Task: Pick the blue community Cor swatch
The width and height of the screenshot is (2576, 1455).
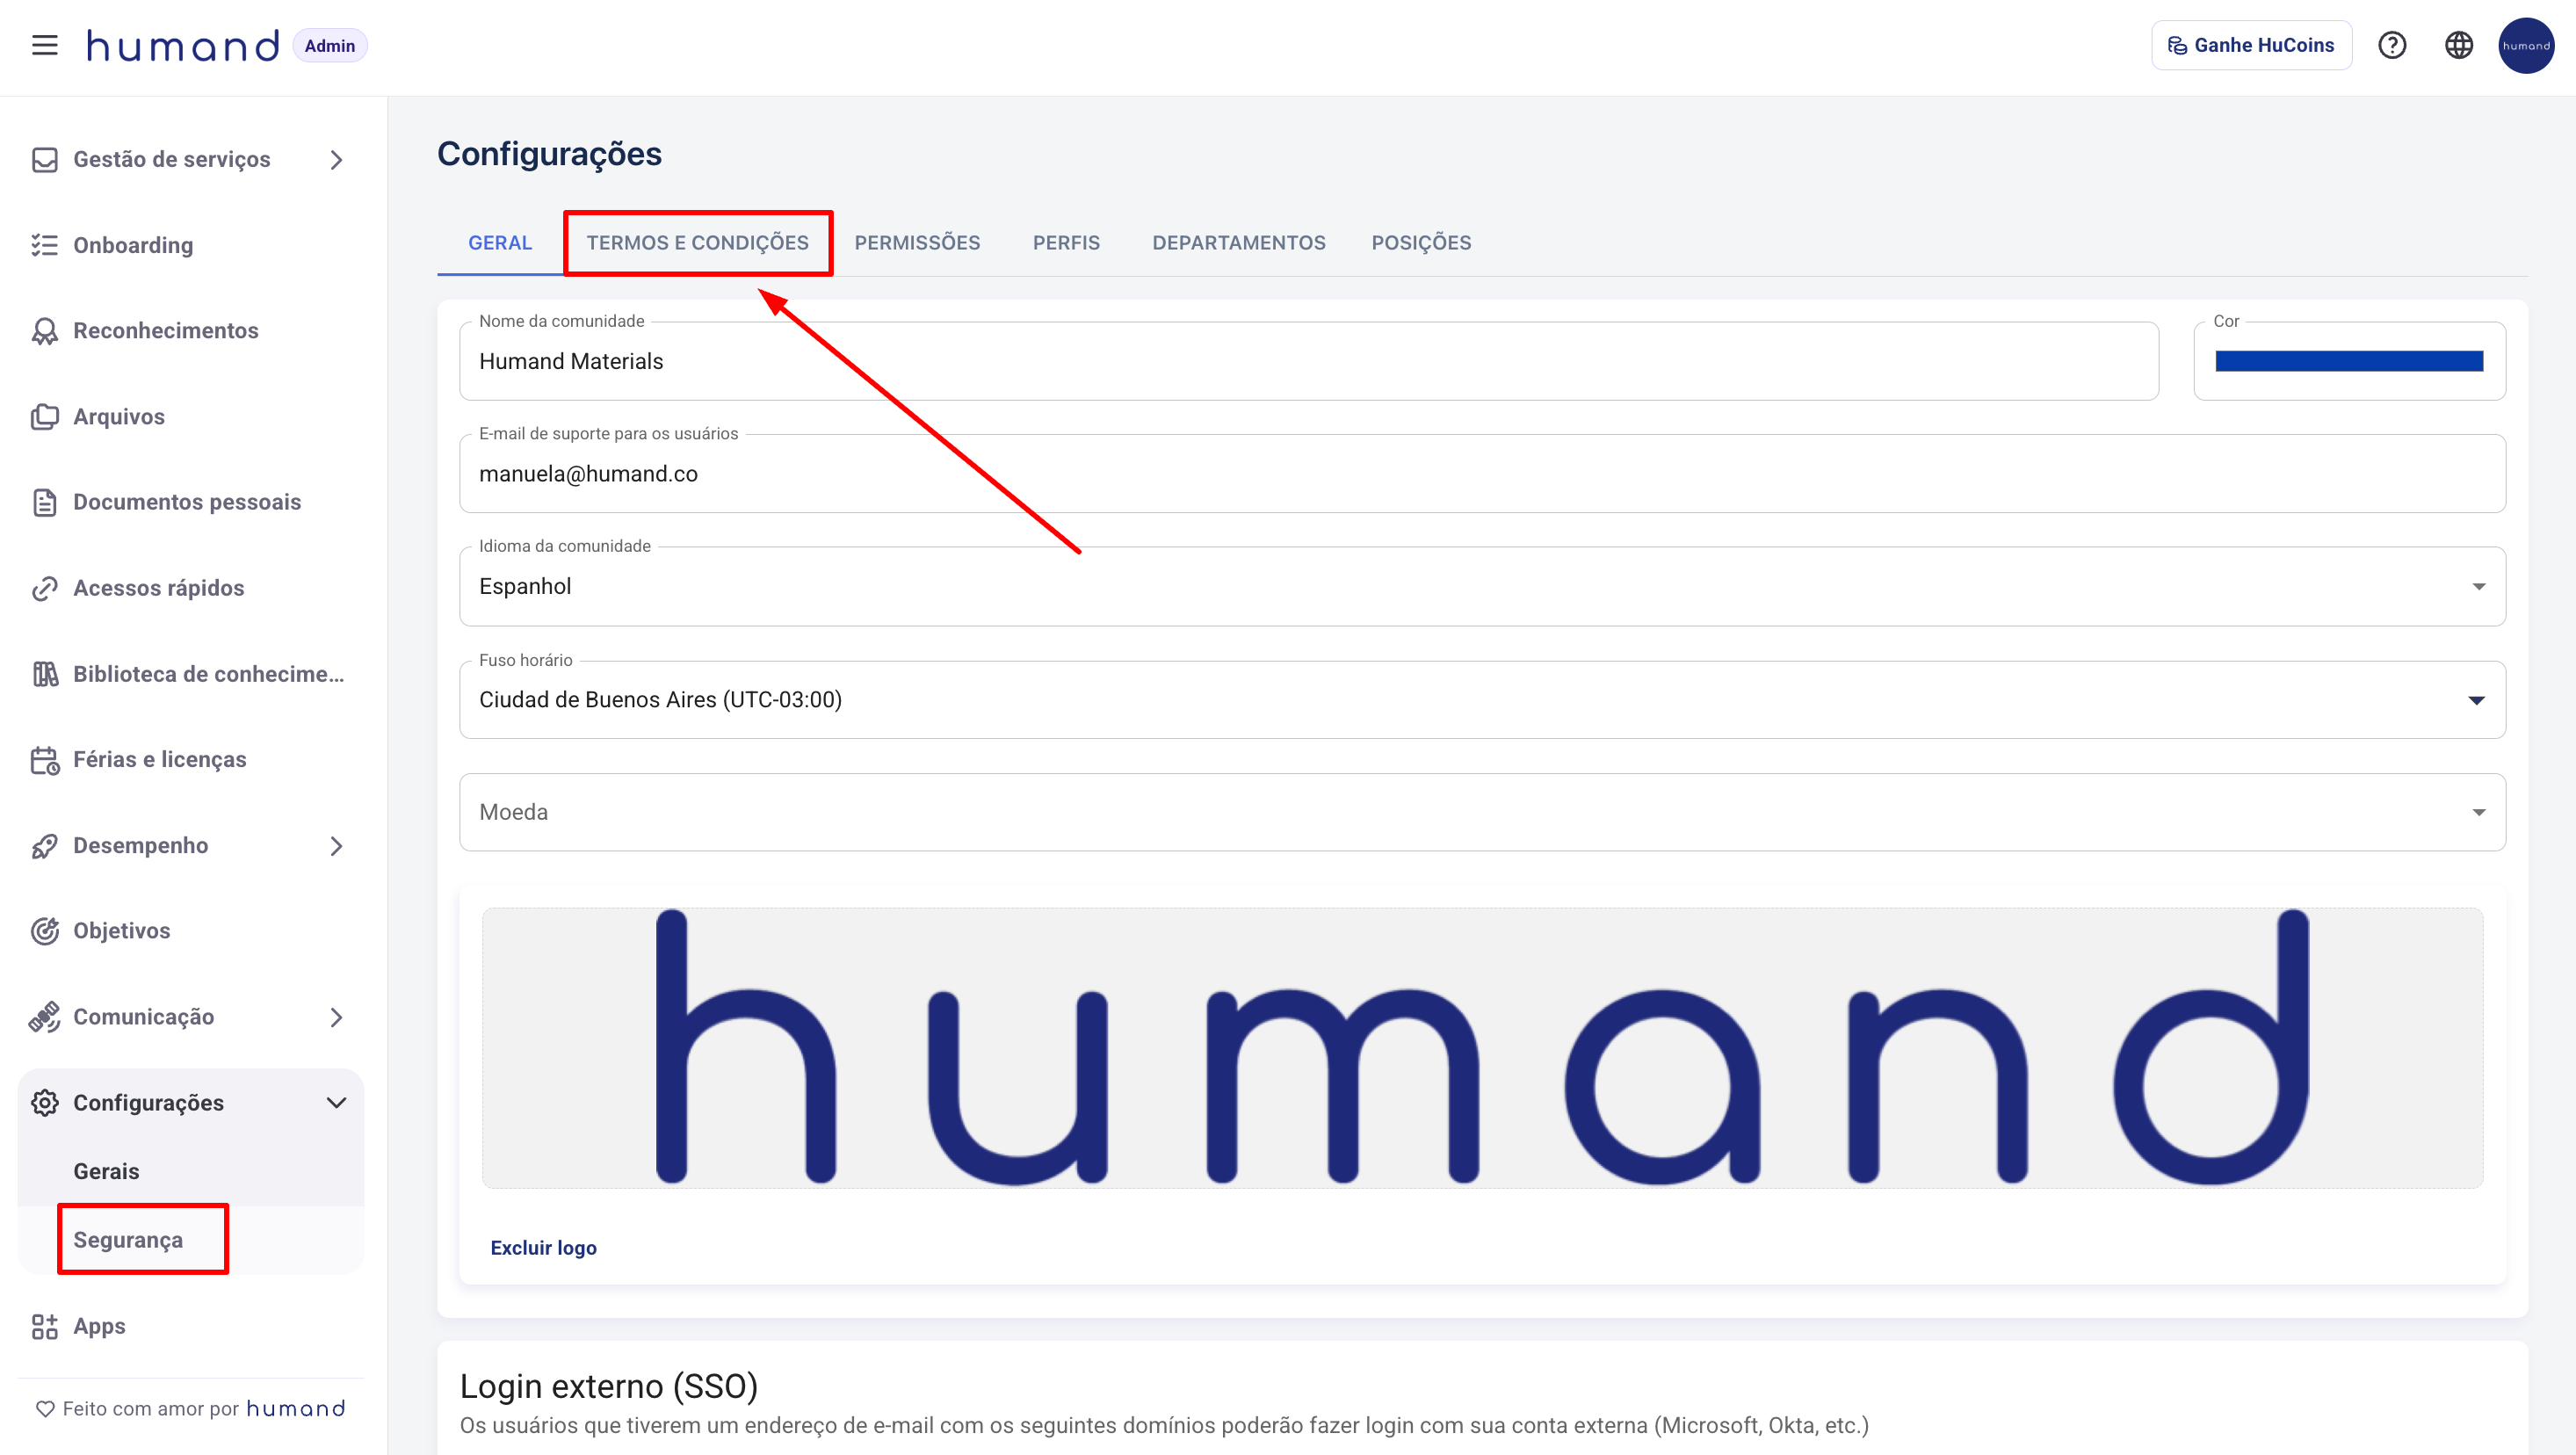Action: click(x=2349, y=361)
